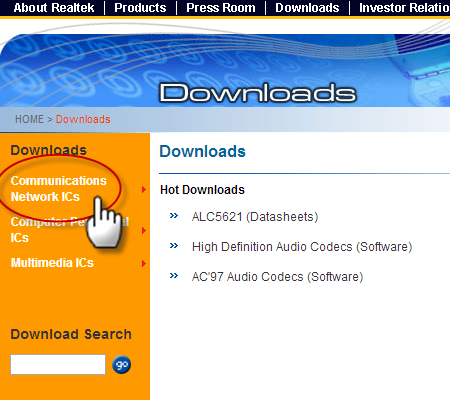The image size is (450, 400).
Task: Click the blue go search button
Action: pos(121,365)
